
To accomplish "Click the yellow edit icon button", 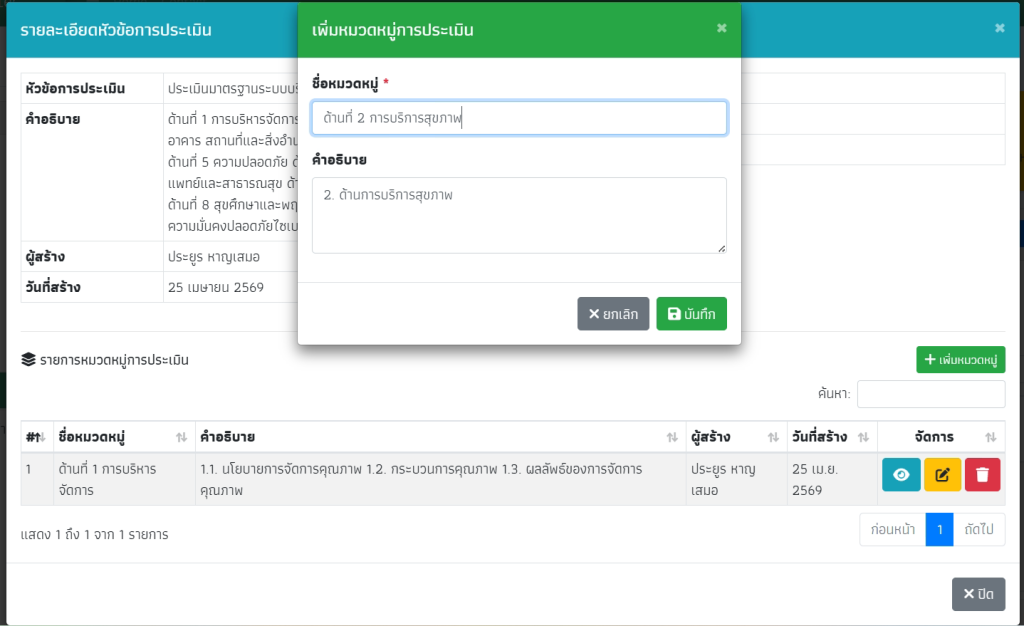I will [942, 475].
